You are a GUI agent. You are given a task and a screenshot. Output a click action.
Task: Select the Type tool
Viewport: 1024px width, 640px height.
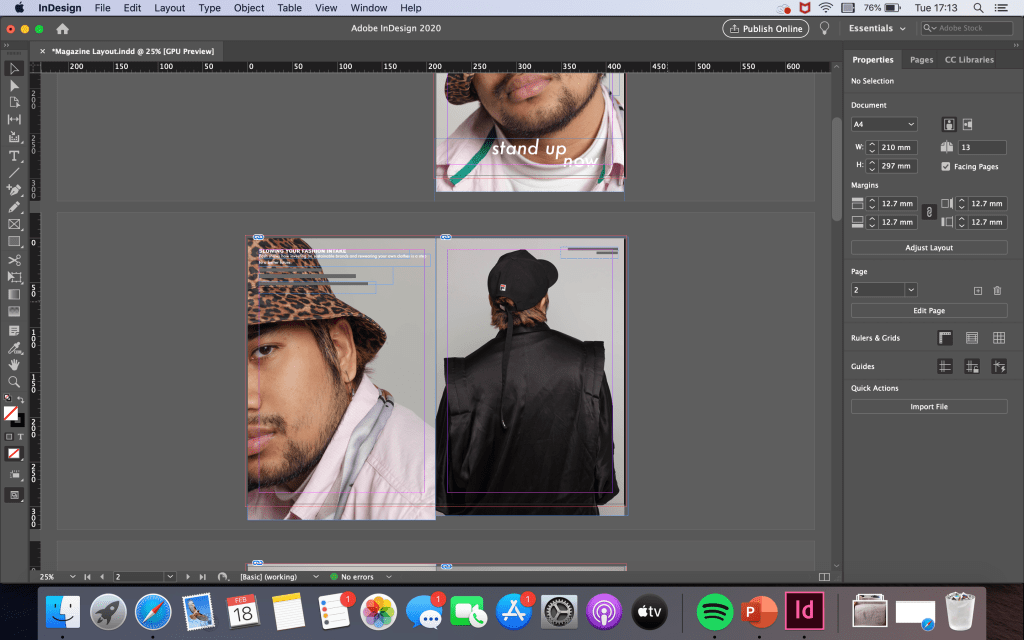point(14,155)
